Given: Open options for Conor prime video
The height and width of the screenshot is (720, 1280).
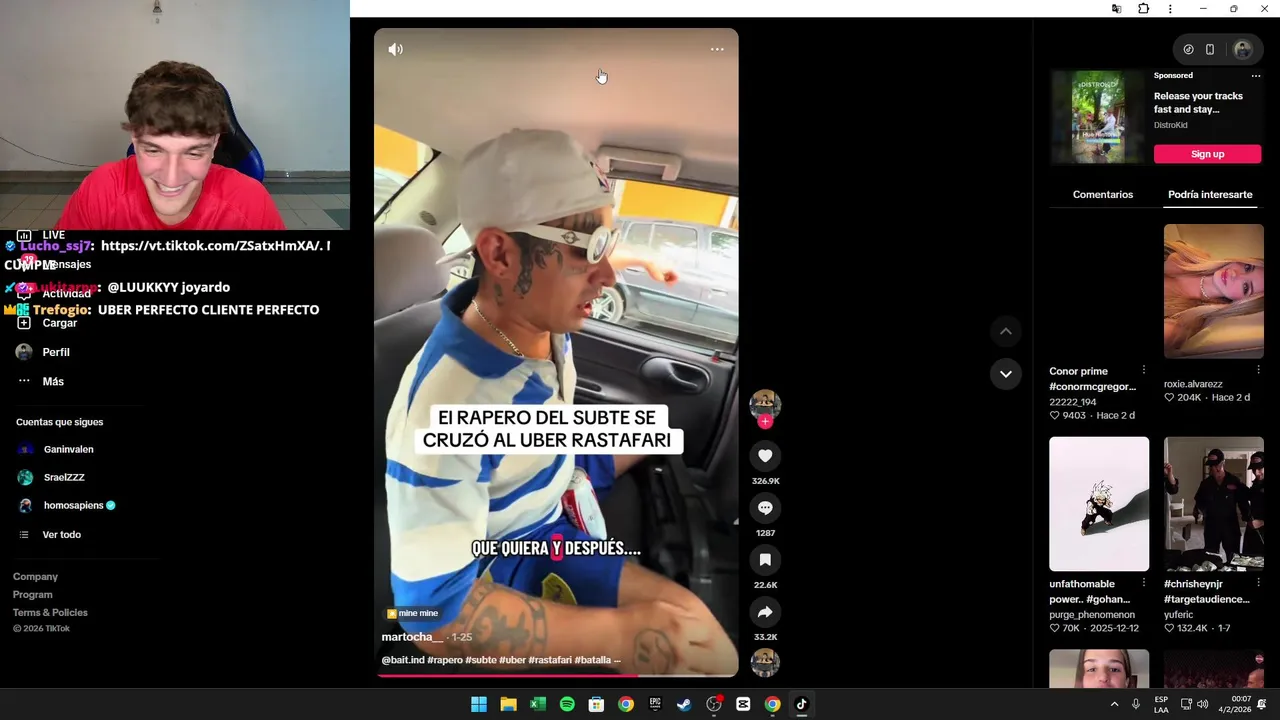Looking at the screenshot, I should 1144,370.
